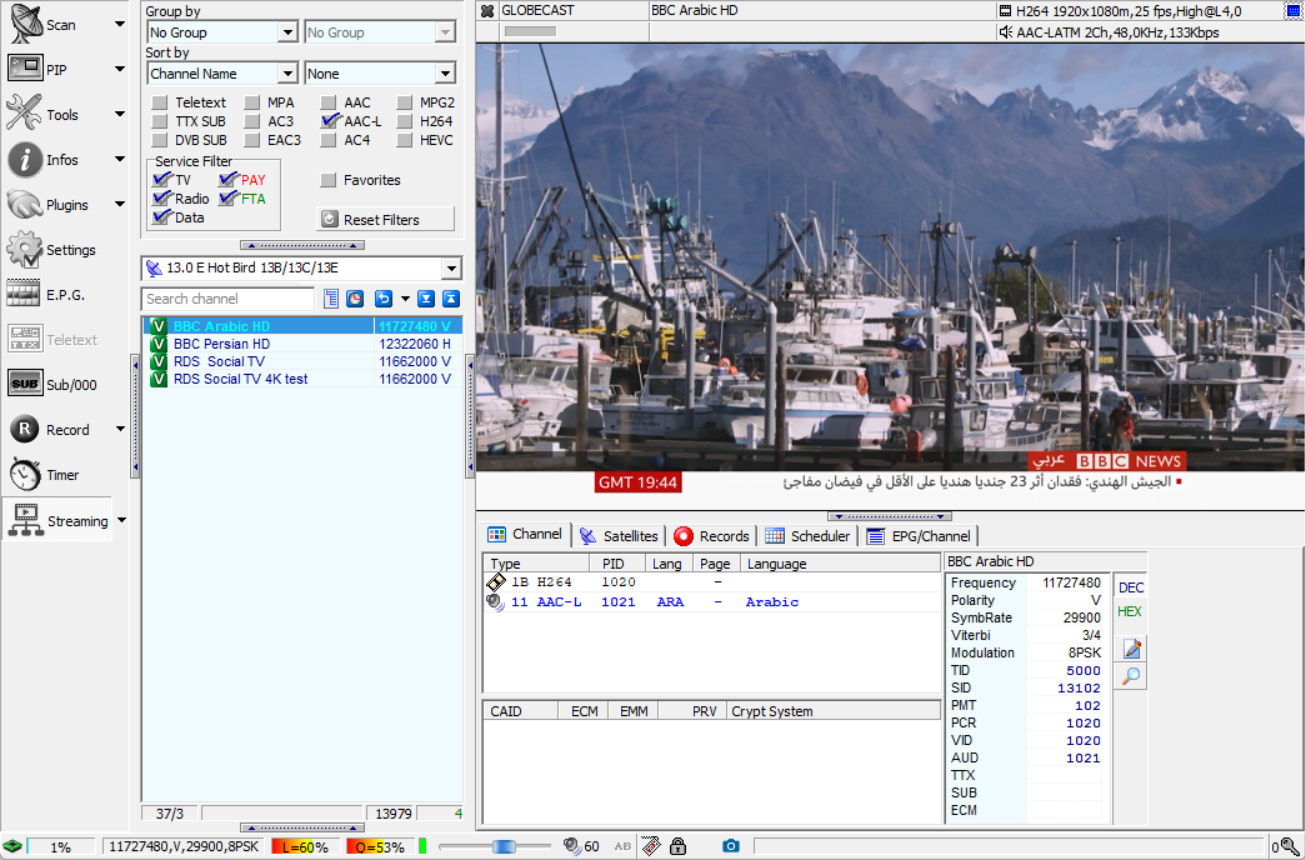Expand the Scan menu arrow
Image resolution: width=1305 pixels, height=860 pixels.
tap(120, 24)
